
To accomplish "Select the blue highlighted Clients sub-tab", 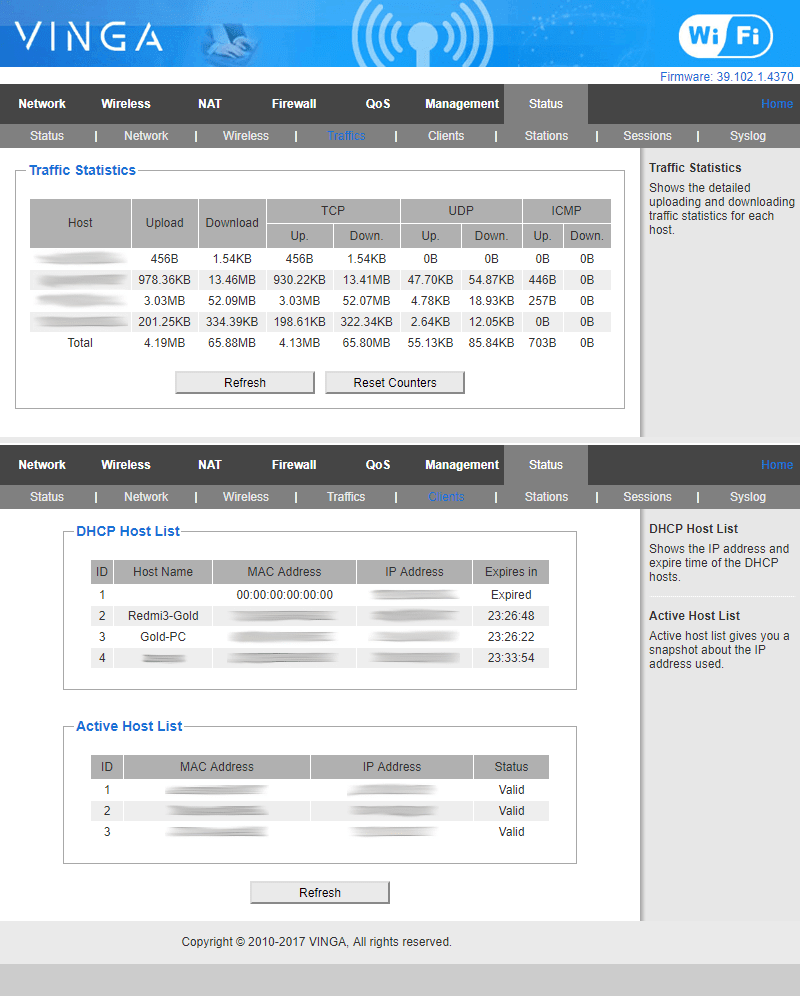I will 446,497.
